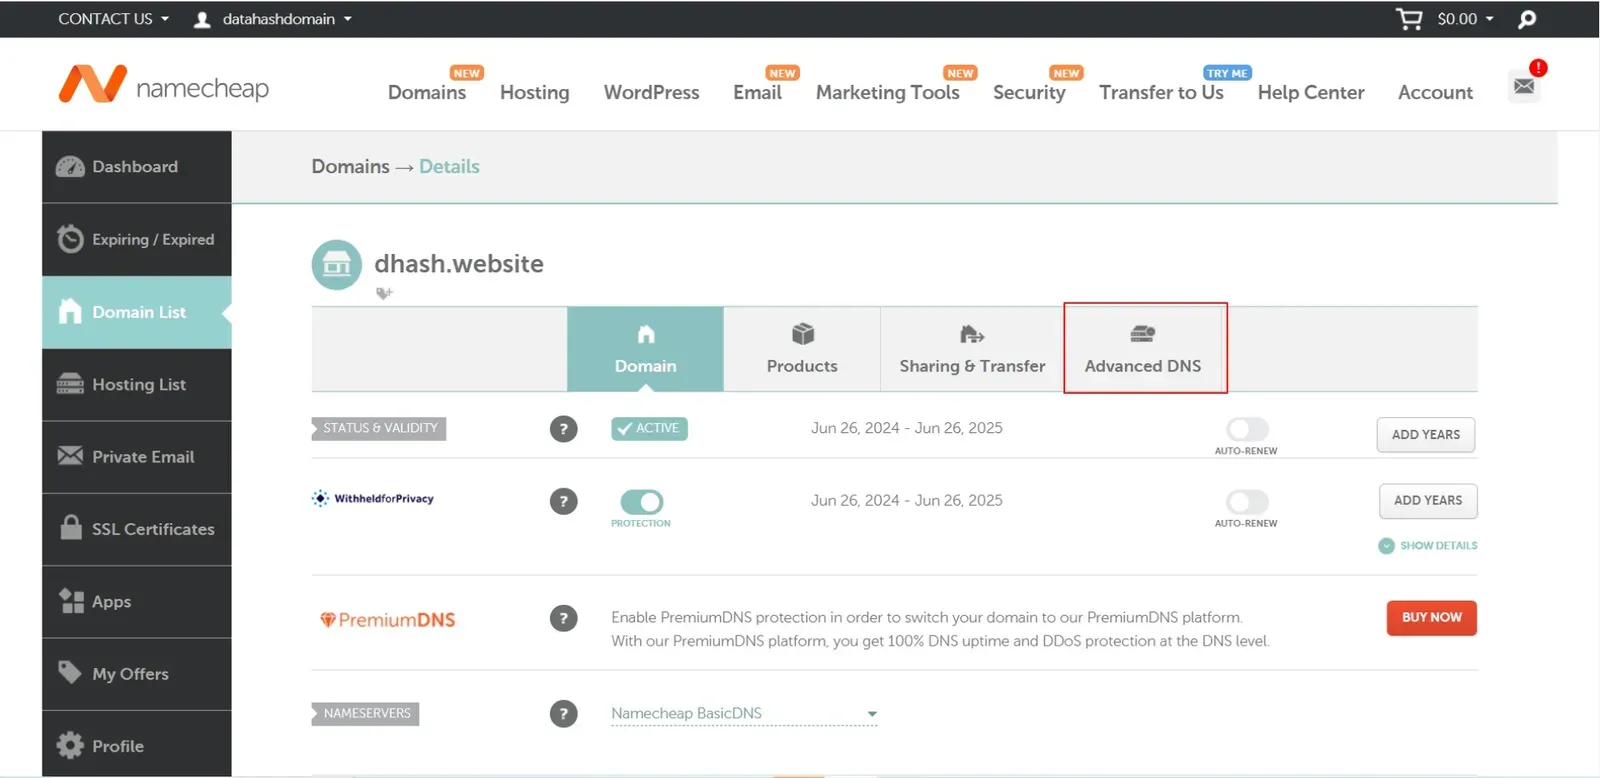Screen dimensions: 1600x778
Task: Open the Marketing Tools menu
Action: click(888, 92)
